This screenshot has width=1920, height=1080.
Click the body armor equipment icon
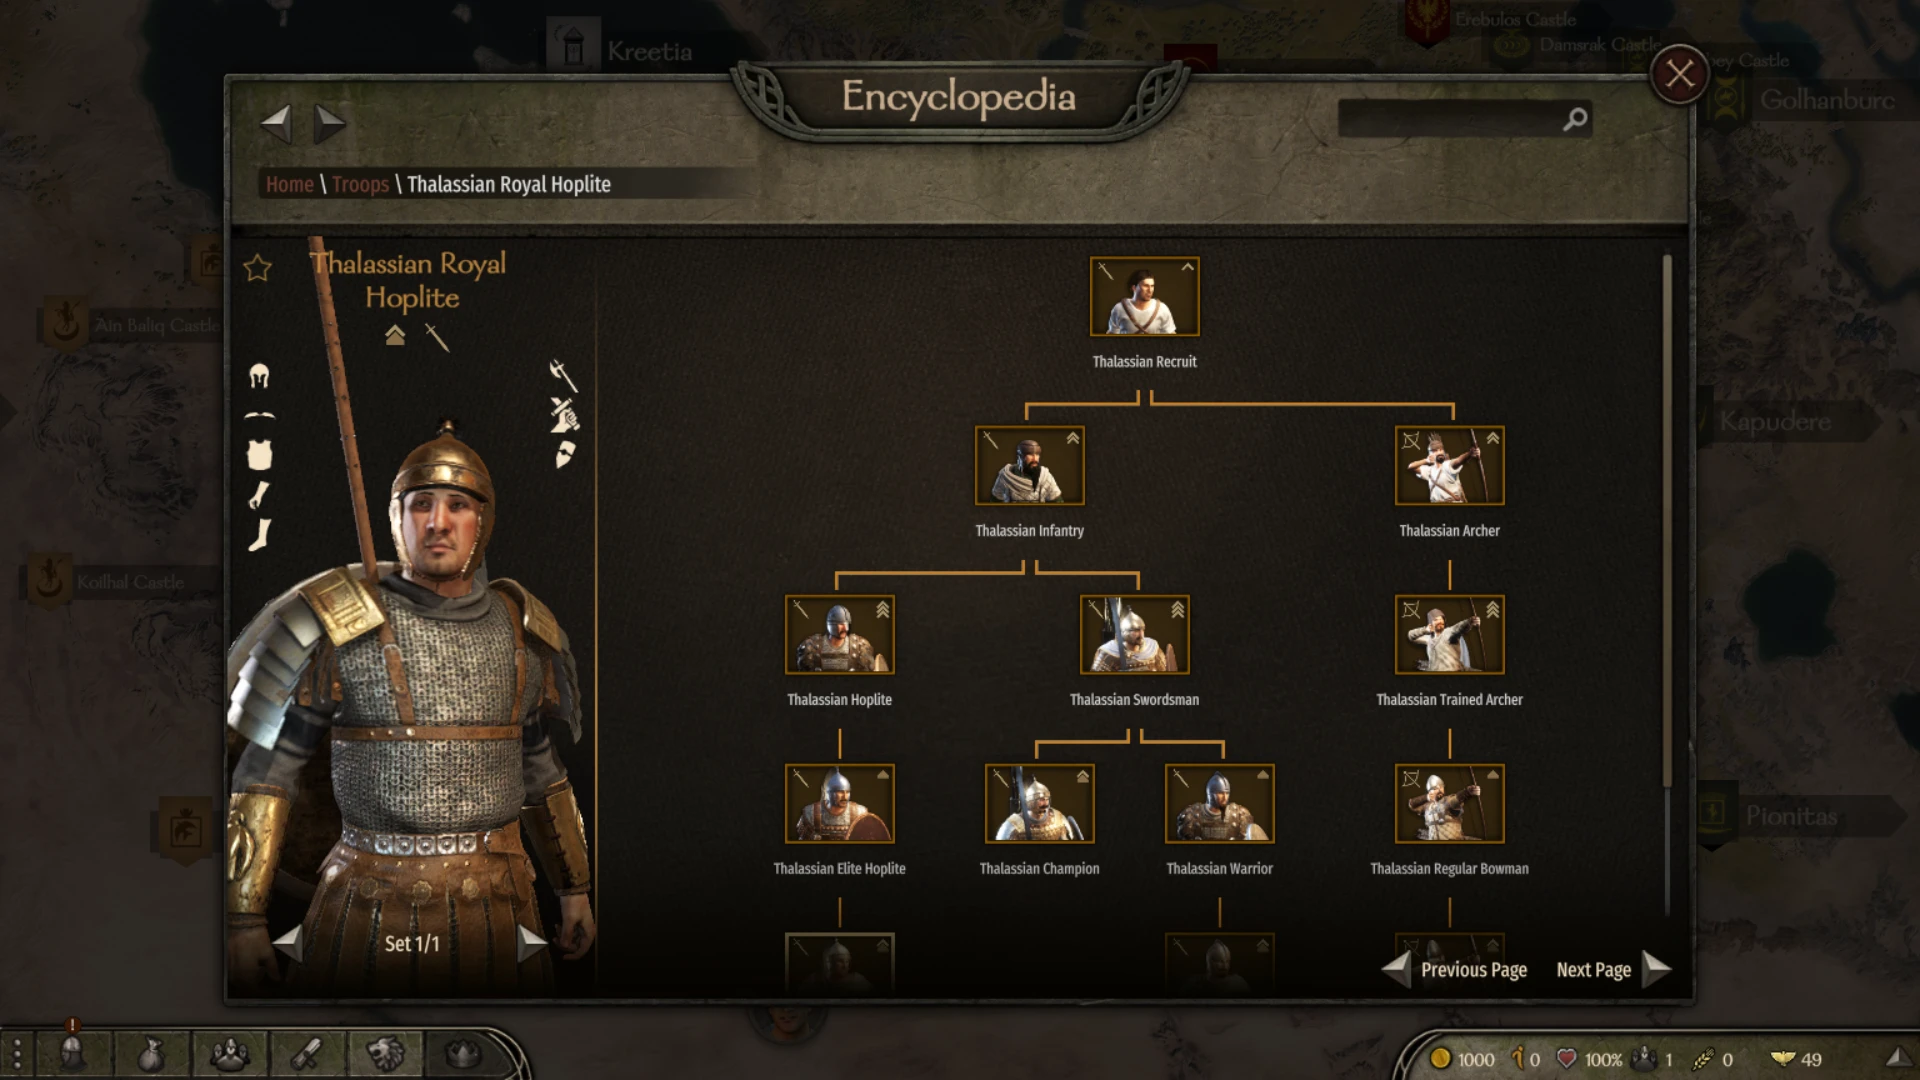(x=259, y=455)
